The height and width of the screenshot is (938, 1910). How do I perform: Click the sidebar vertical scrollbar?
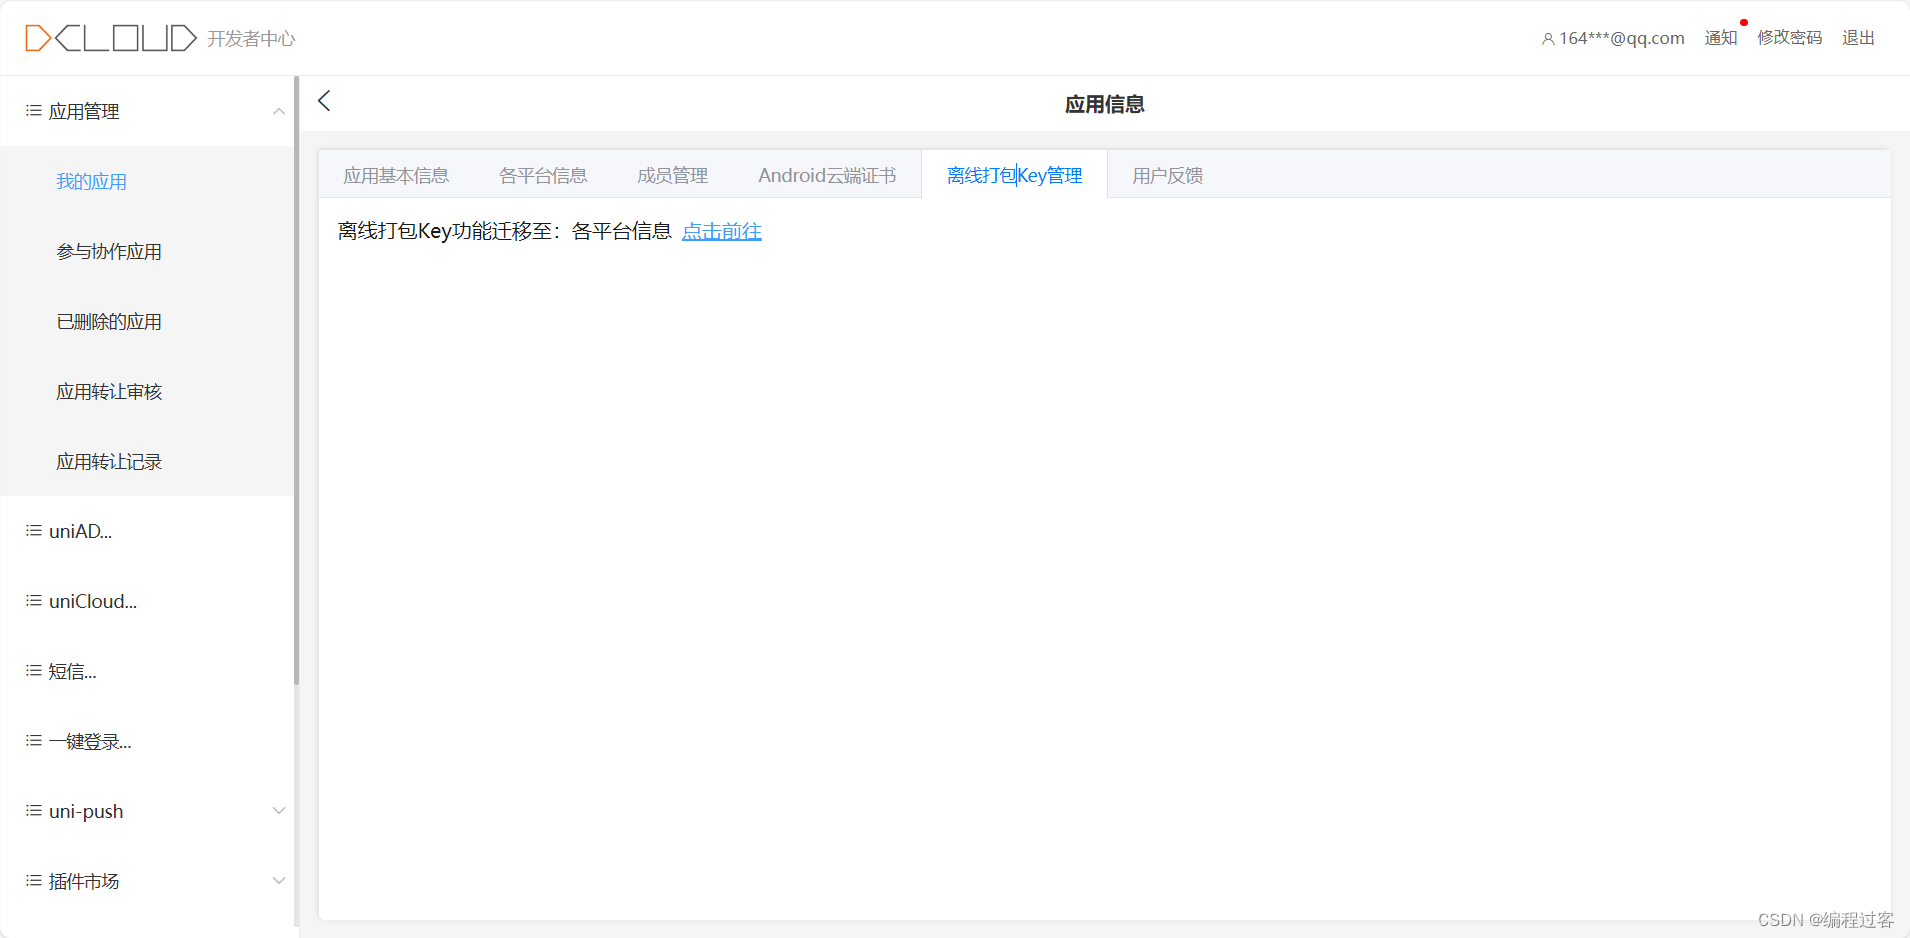pyautogui.click(x=297, y=380)
